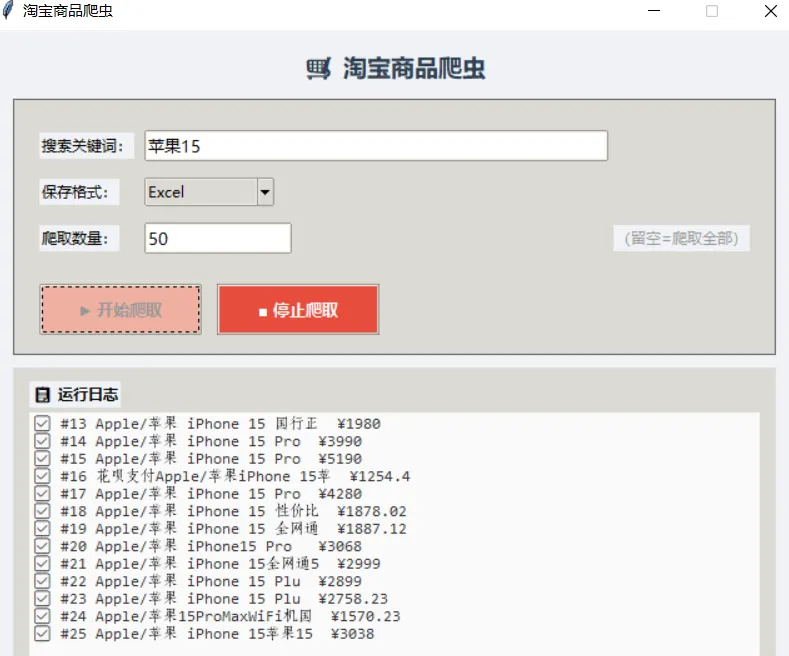Click the 爬取数量 field showing 50
The width and height of the screenshot is (789, 656).
click(x=218, y=238)
